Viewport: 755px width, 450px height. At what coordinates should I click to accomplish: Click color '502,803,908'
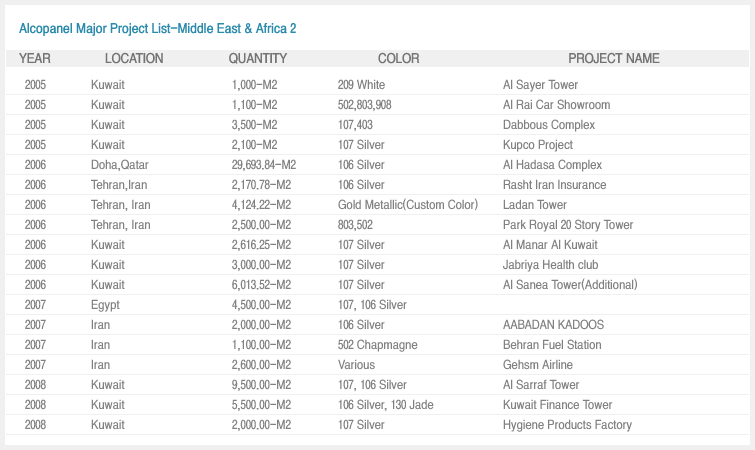point(364,105)
